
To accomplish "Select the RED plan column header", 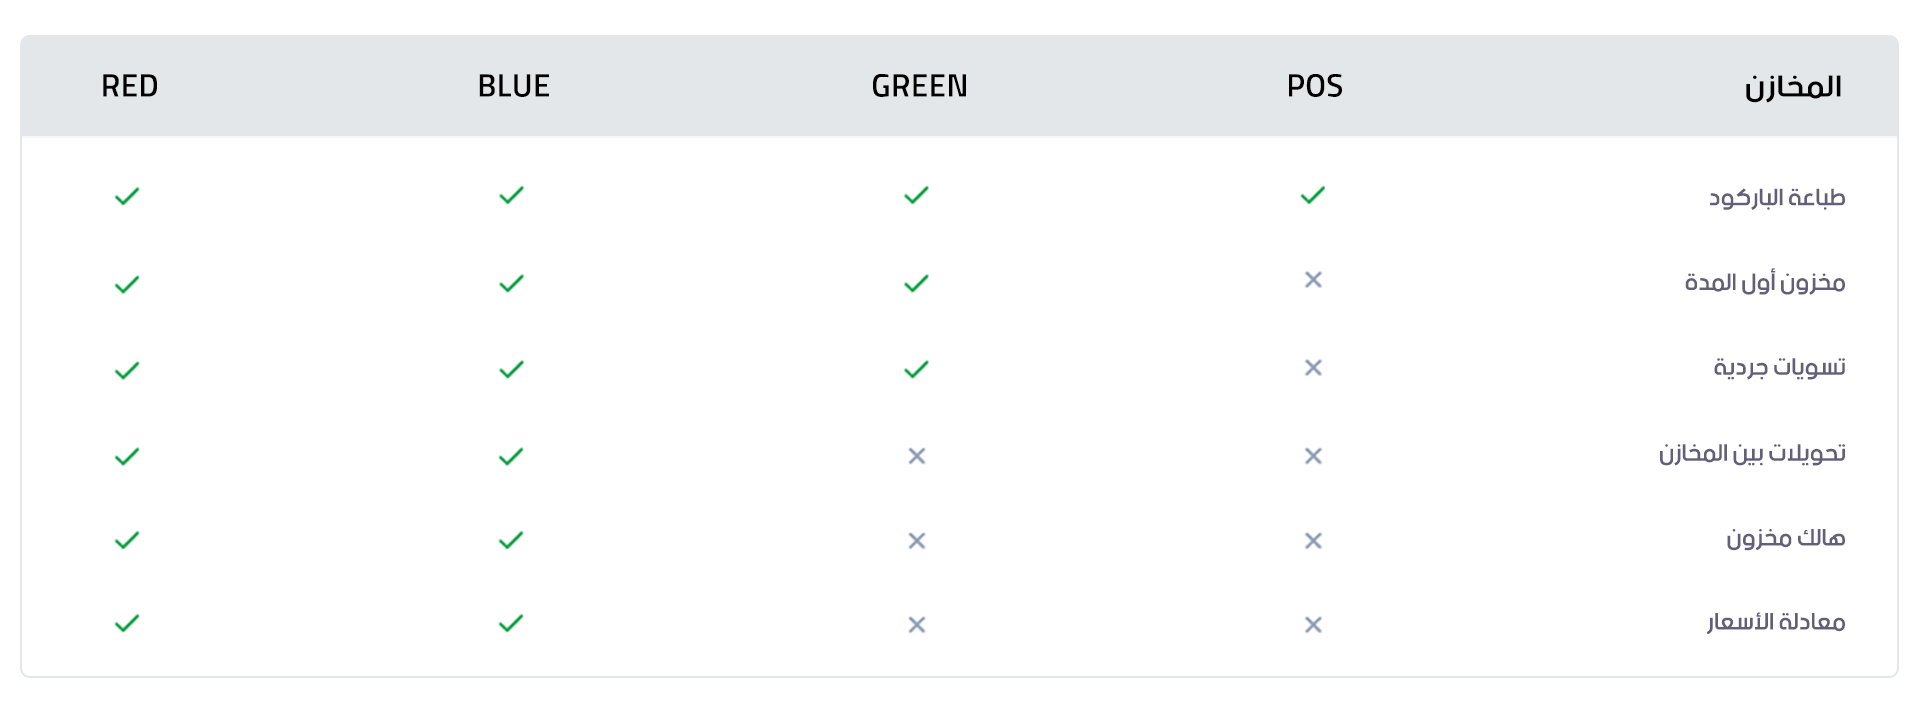I will [130, 86].
